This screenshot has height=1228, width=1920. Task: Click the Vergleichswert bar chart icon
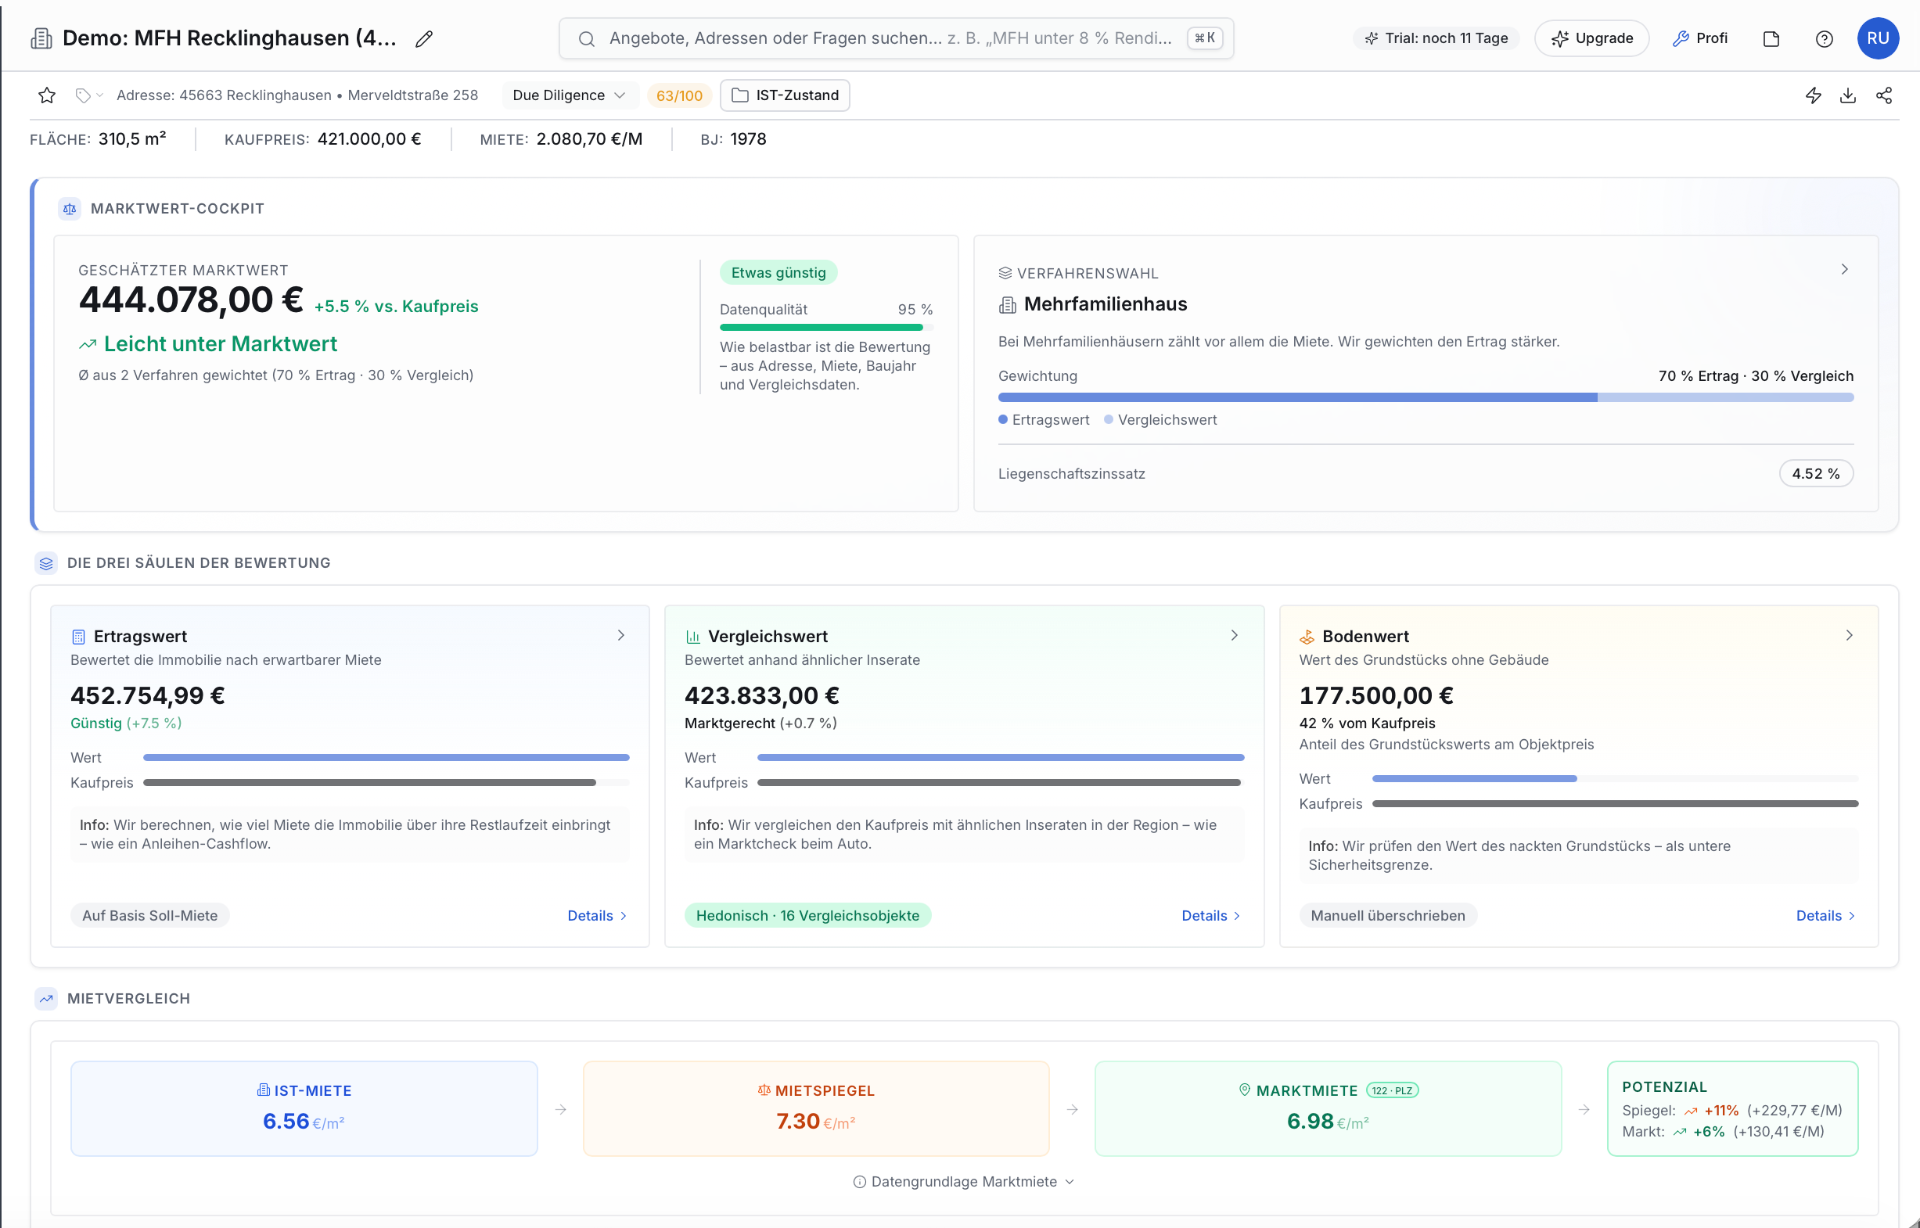[x=693, y=636]
